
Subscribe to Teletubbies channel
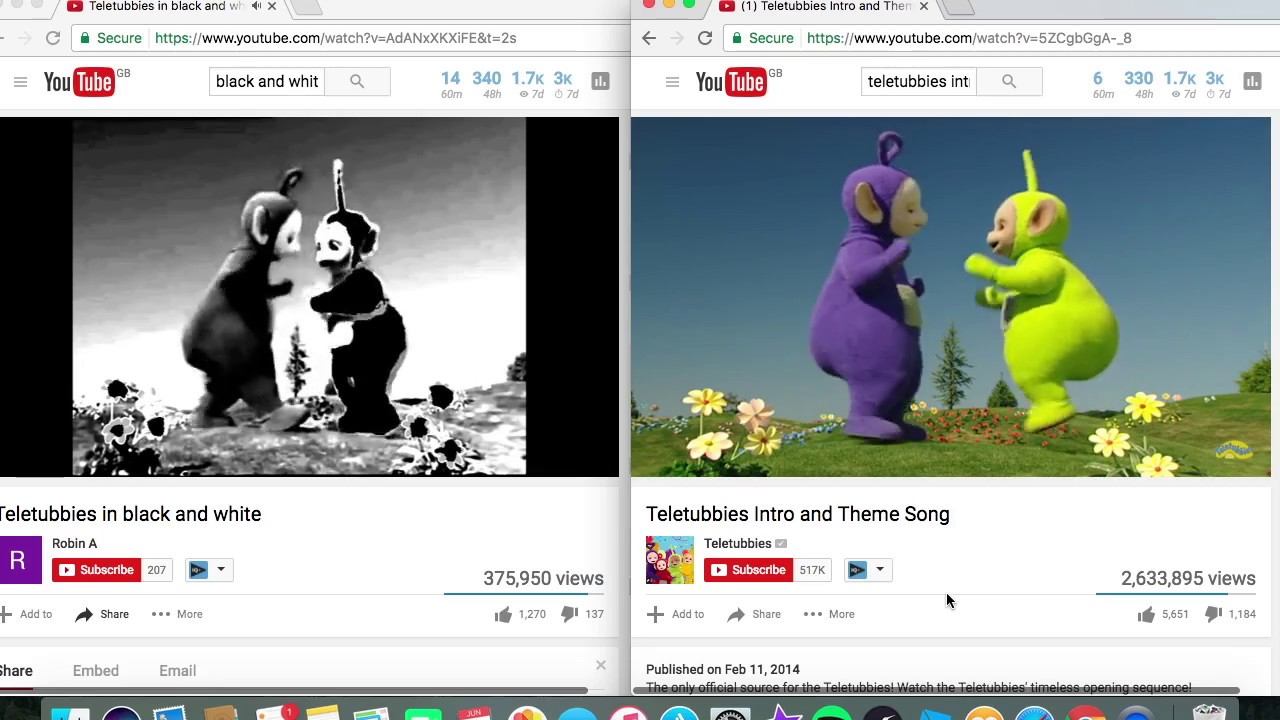pyautogui.click(x=749, y=570)
